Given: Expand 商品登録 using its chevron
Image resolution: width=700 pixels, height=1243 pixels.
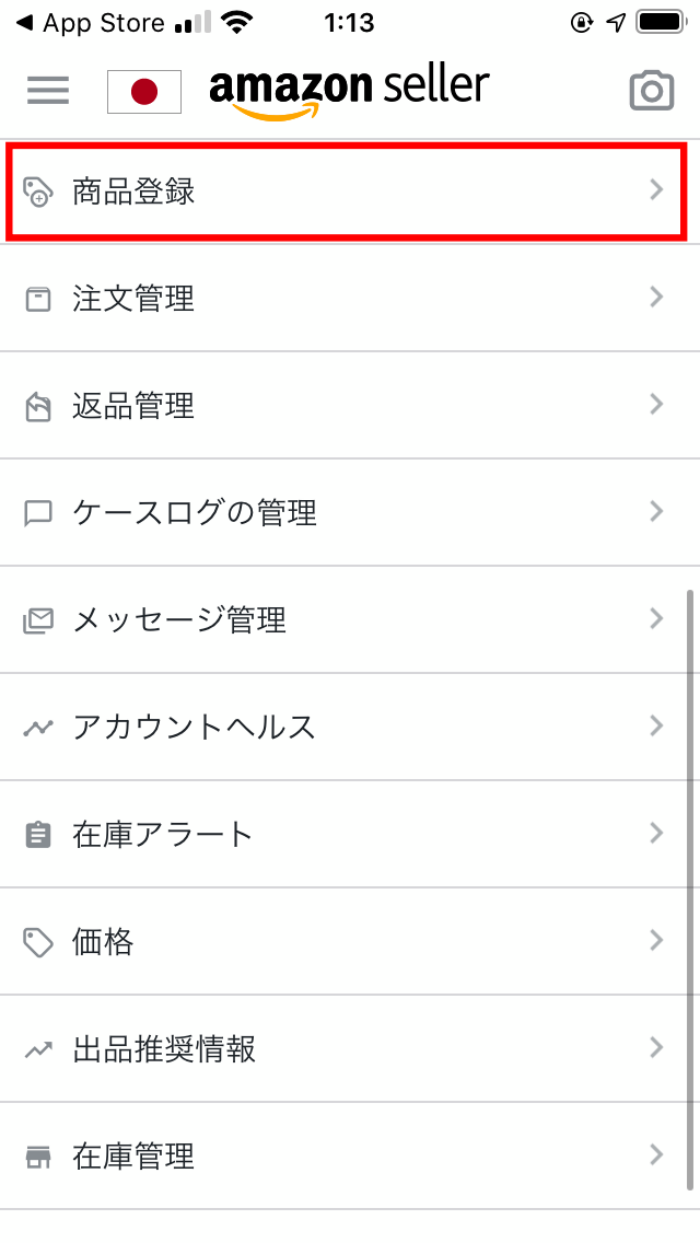Looking at the screenshot, I should coord(656,190).
